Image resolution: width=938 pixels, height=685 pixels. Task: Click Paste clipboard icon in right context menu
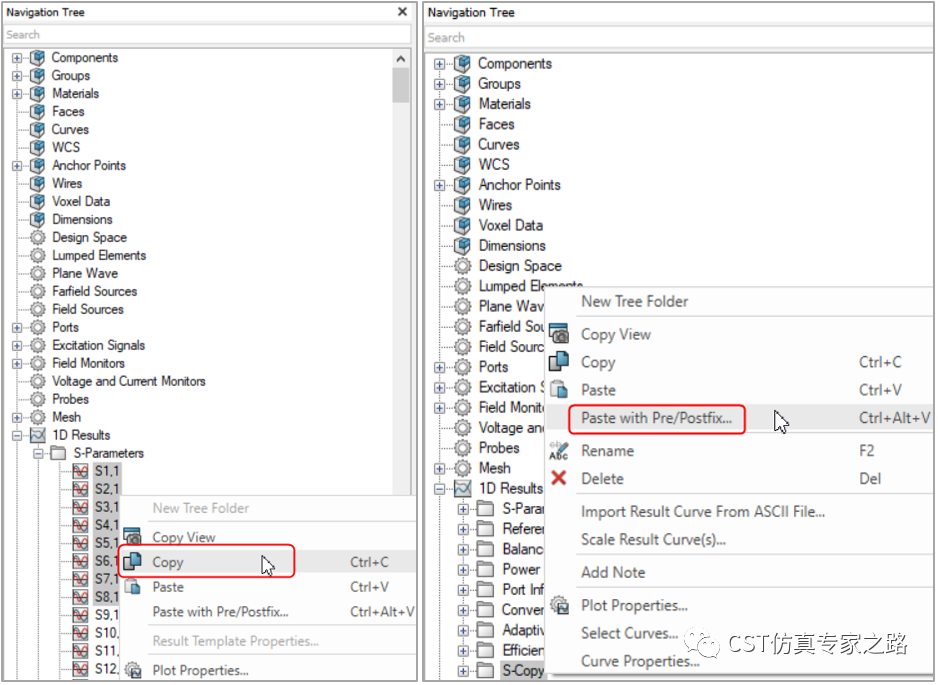click(x=559, y=389)
